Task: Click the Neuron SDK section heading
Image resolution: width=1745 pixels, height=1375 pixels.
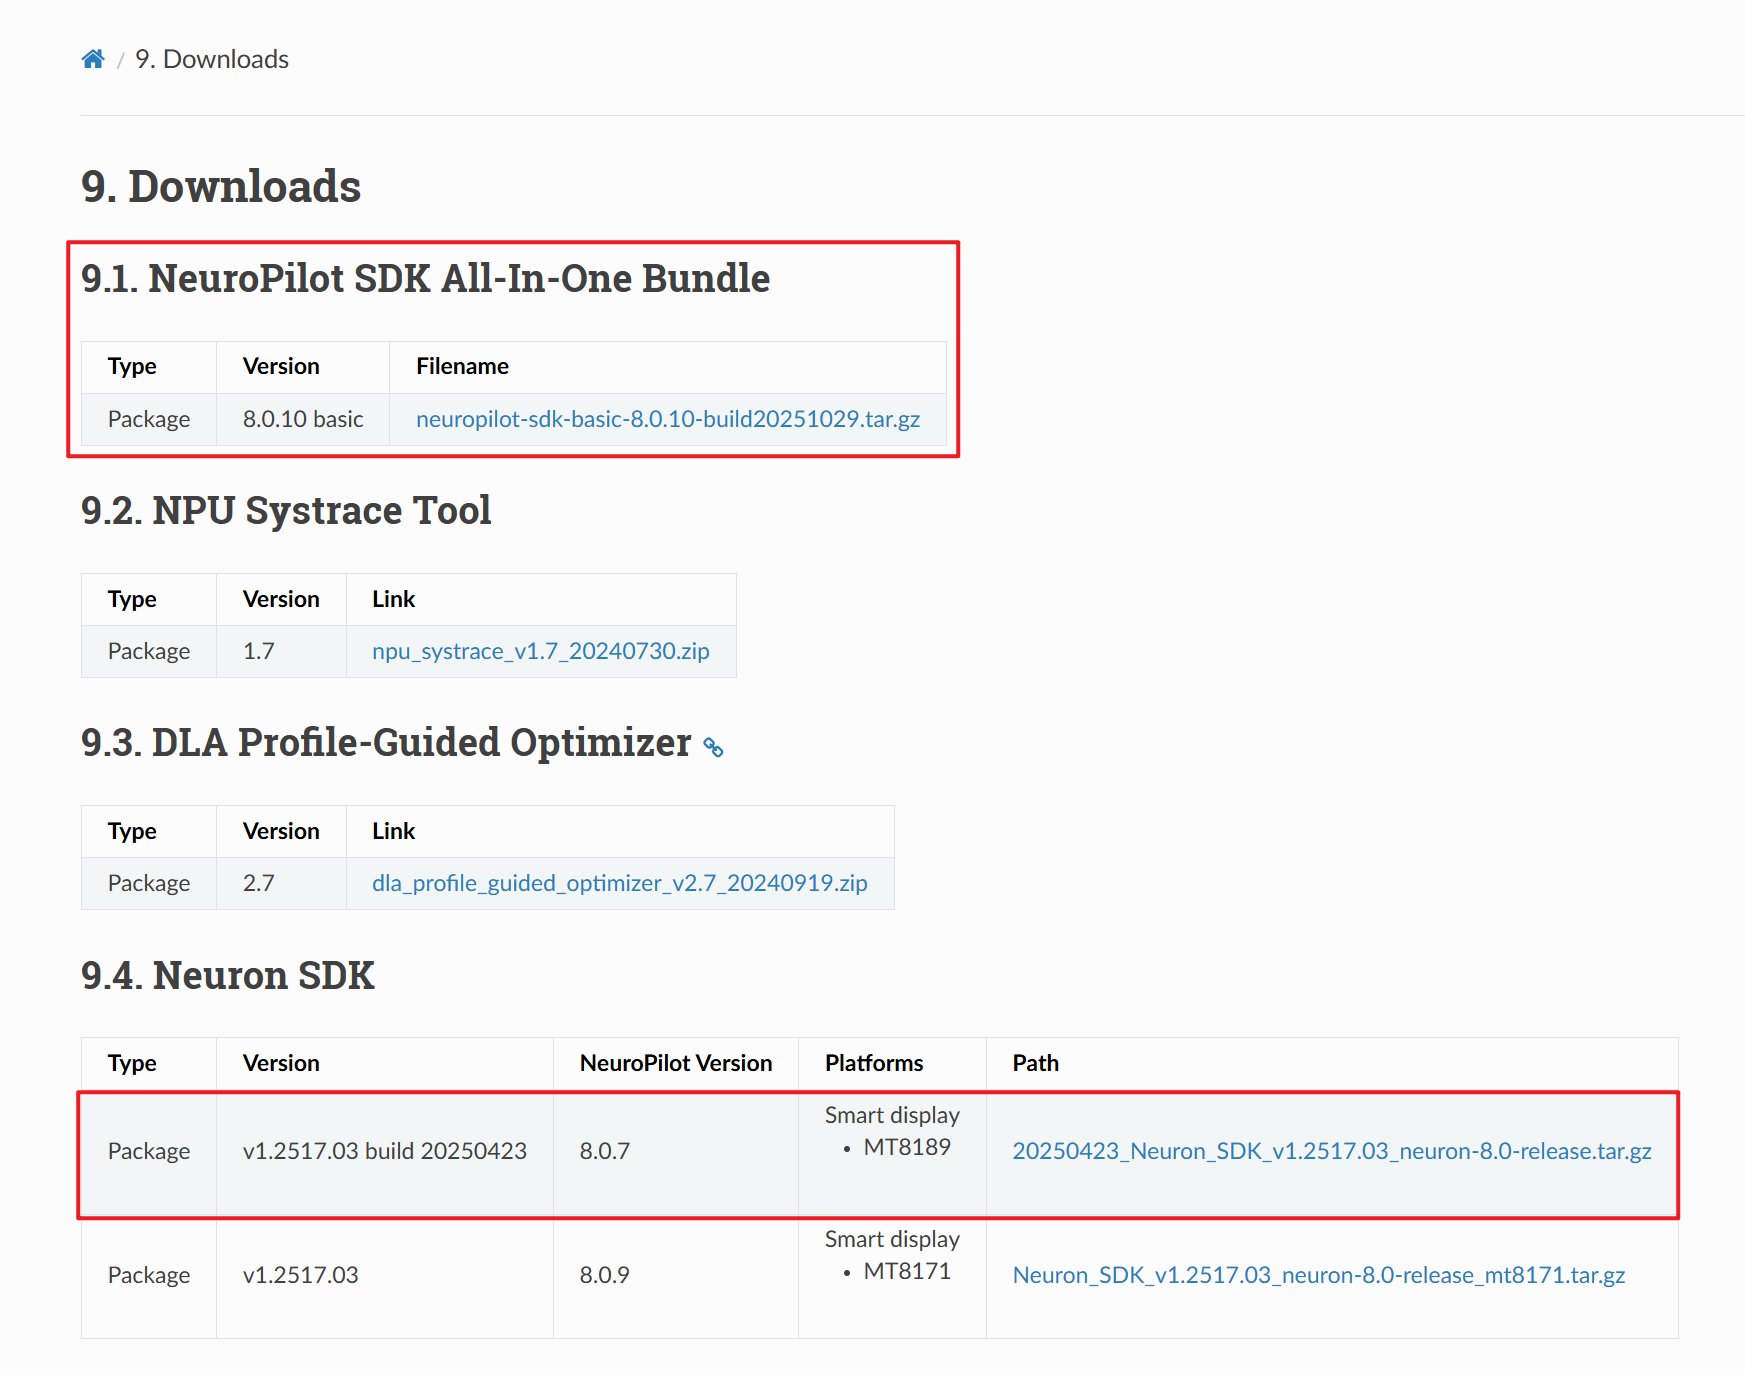Action: coord(228,975)
